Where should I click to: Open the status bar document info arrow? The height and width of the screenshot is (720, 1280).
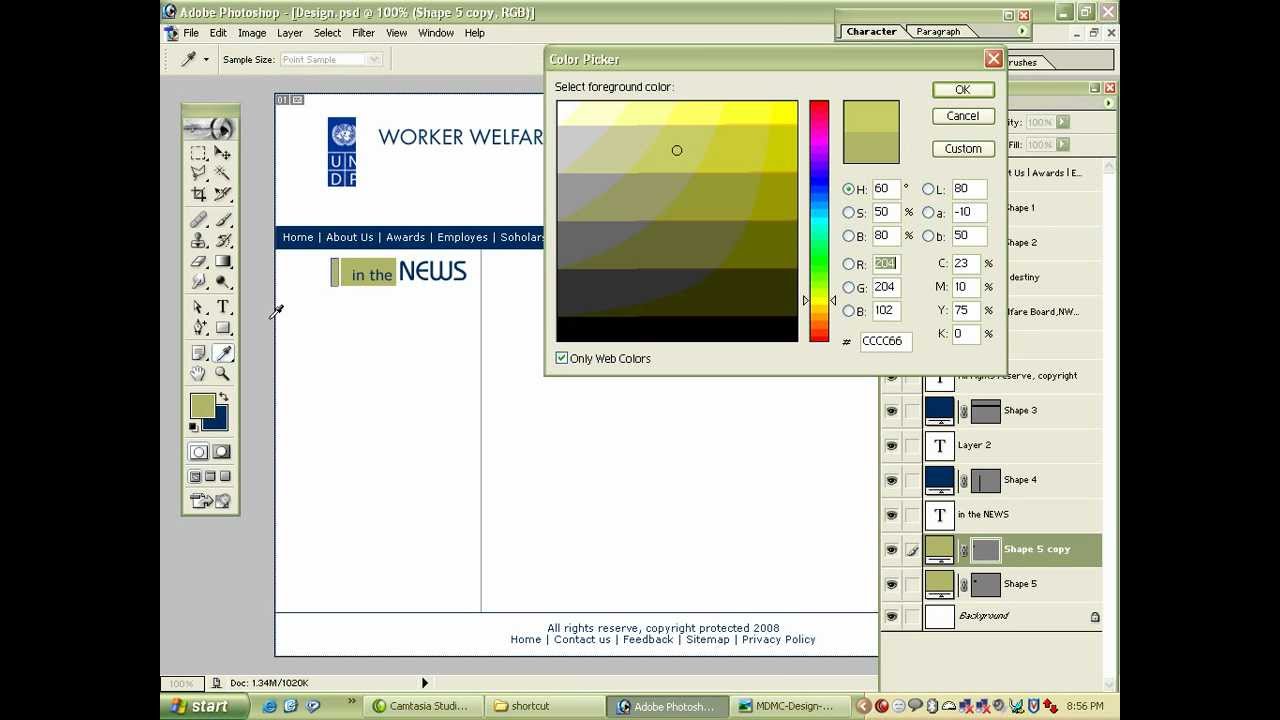pyautogui.click(x=424, y=683)
